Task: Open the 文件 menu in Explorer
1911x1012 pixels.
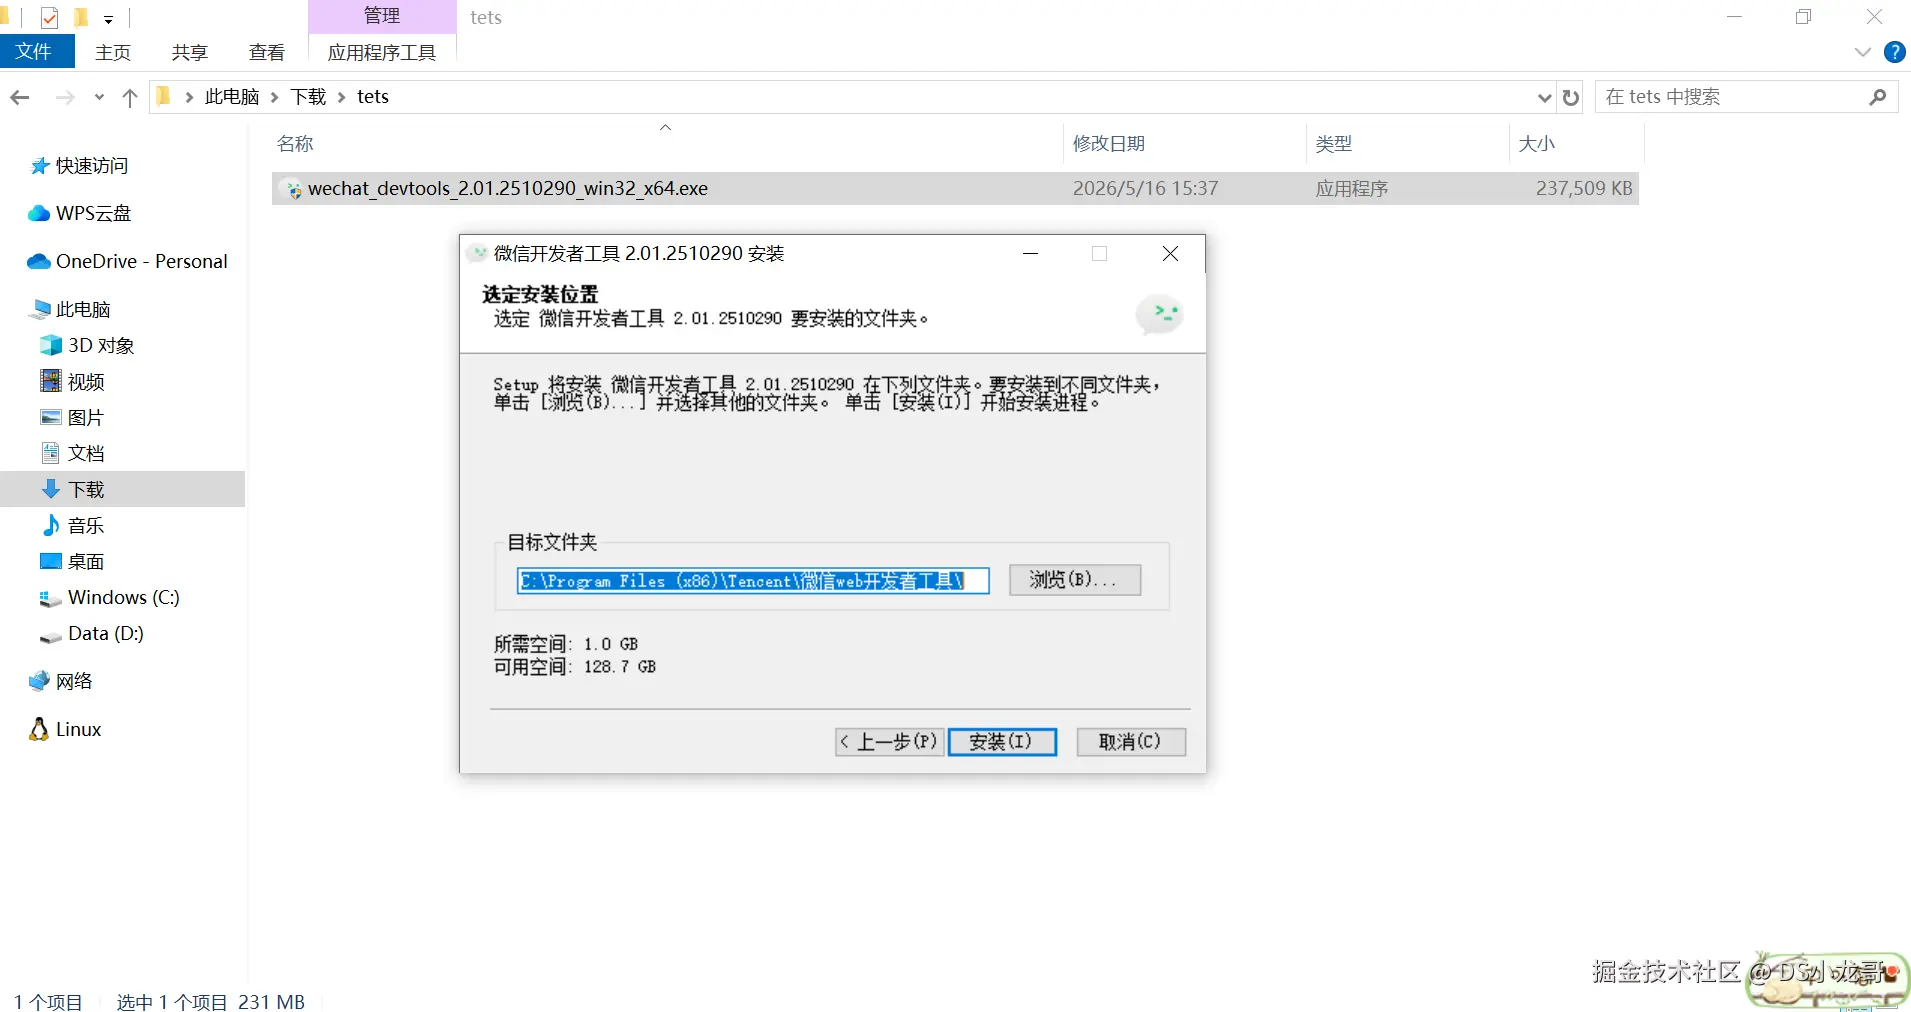Action: [37, 52]
